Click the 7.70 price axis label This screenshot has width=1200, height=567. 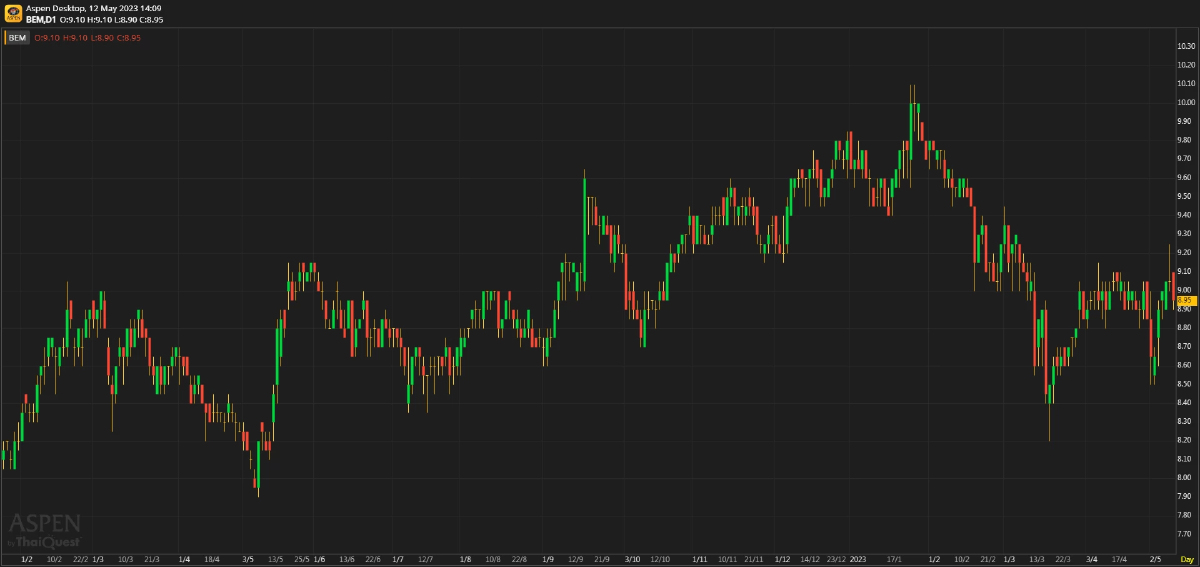(x=1185, y=534)
